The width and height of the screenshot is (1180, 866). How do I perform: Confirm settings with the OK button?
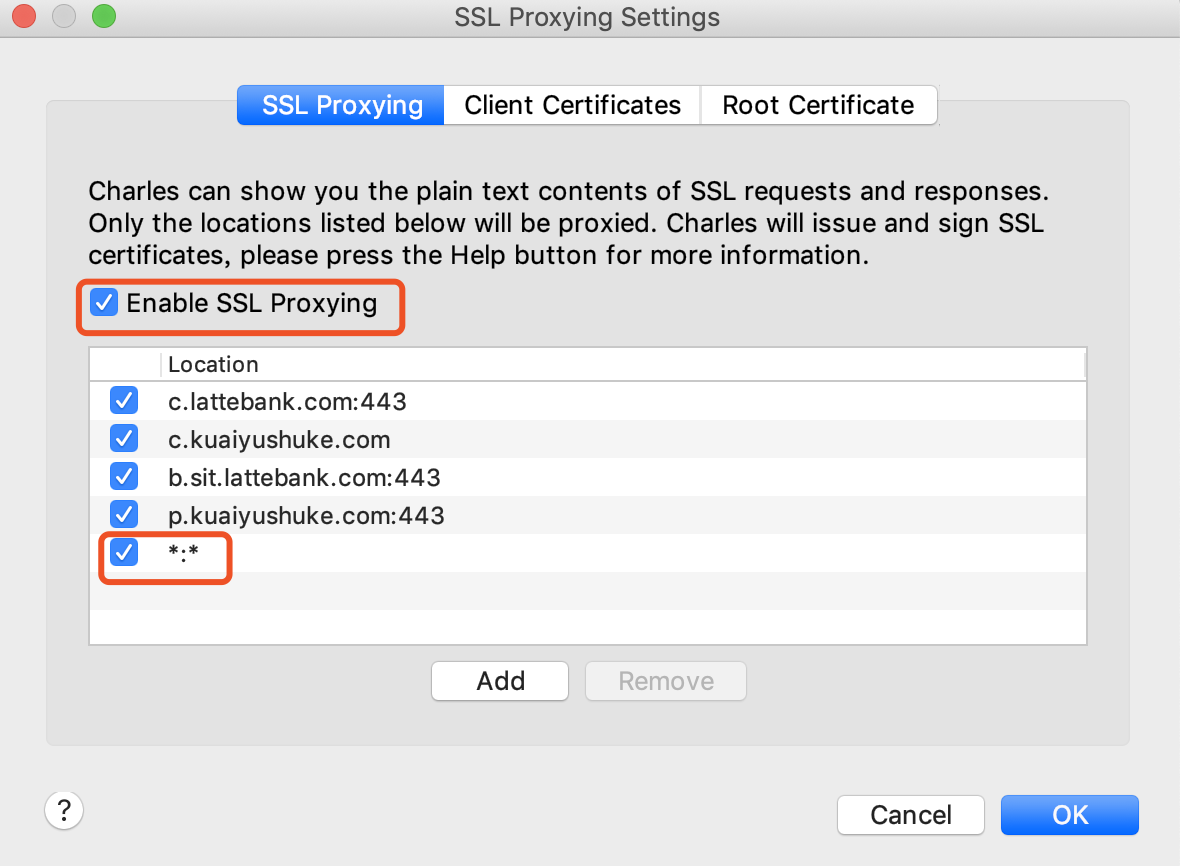[x=1069, y=815]
